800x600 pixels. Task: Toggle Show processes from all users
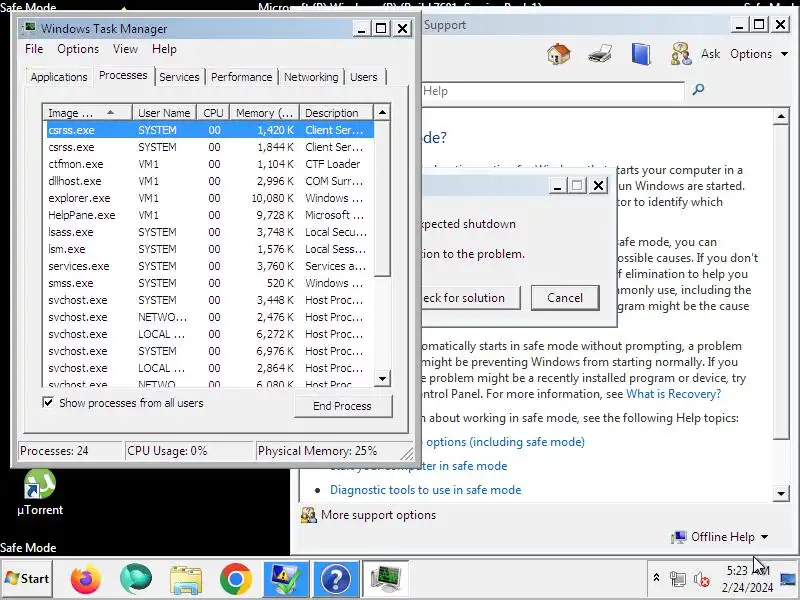click(48, 403)
